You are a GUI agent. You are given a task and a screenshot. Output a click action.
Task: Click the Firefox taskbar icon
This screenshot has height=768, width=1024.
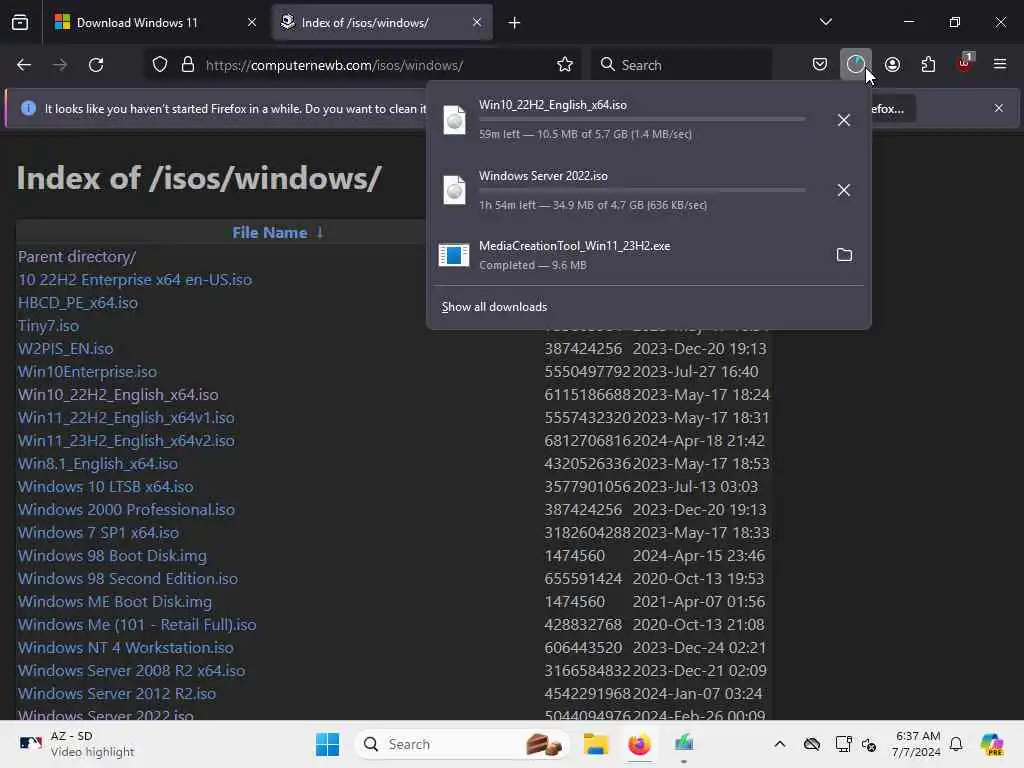tap(639, 744)
